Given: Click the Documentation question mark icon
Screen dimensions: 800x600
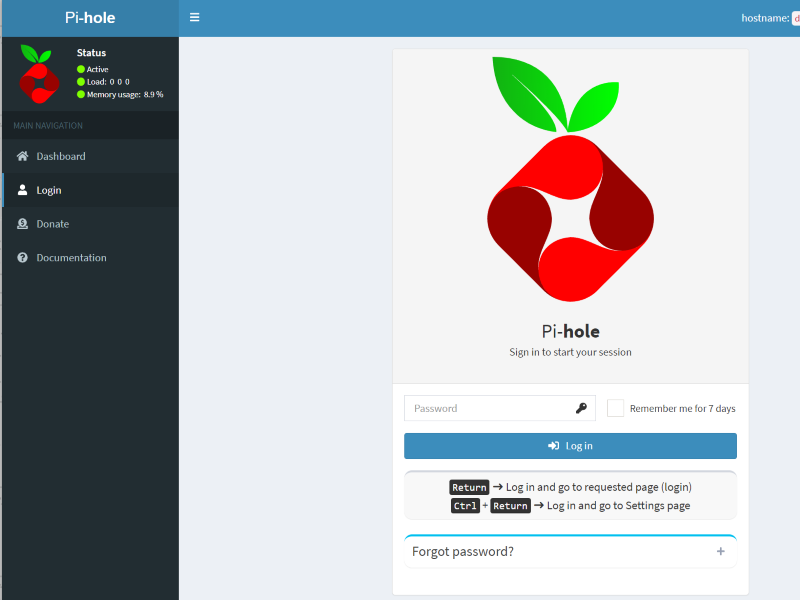Looking at the screenshot, I should (22, 257).
